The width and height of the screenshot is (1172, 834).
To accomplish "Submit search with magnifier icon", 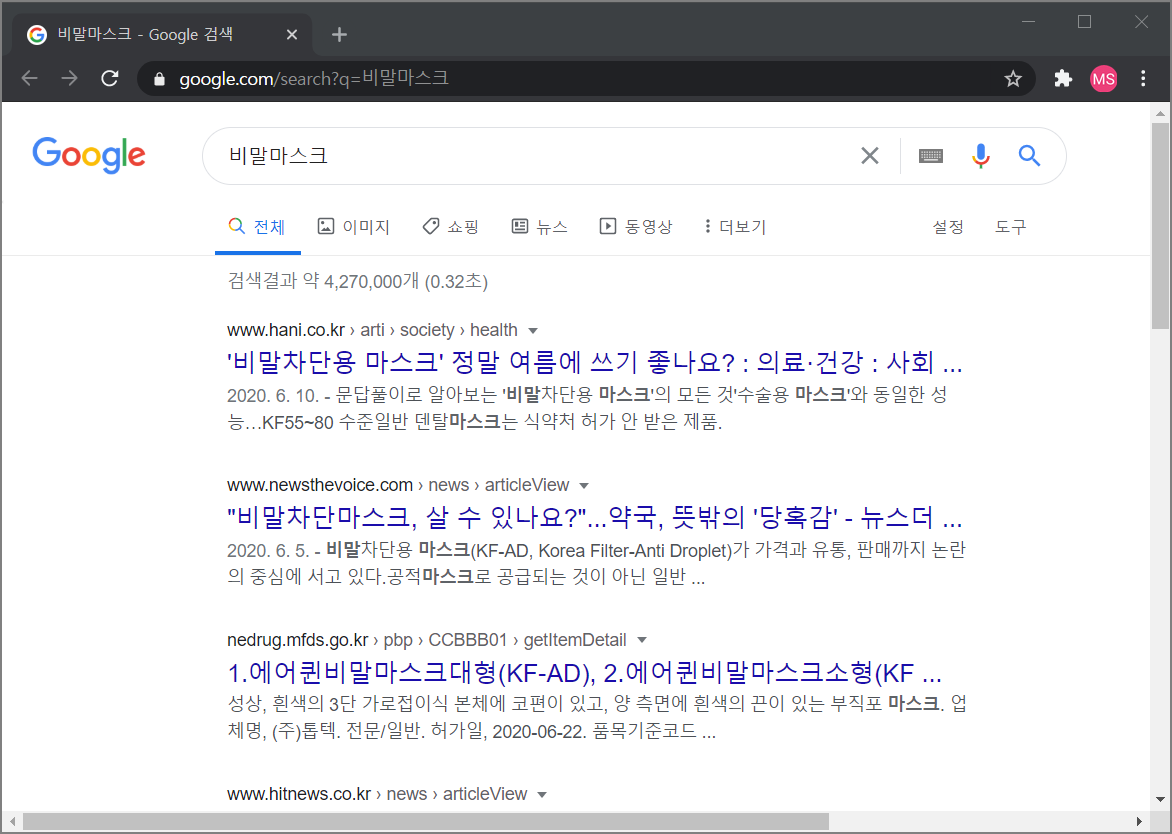I will pyautogui.click(x=1029, y=155).
